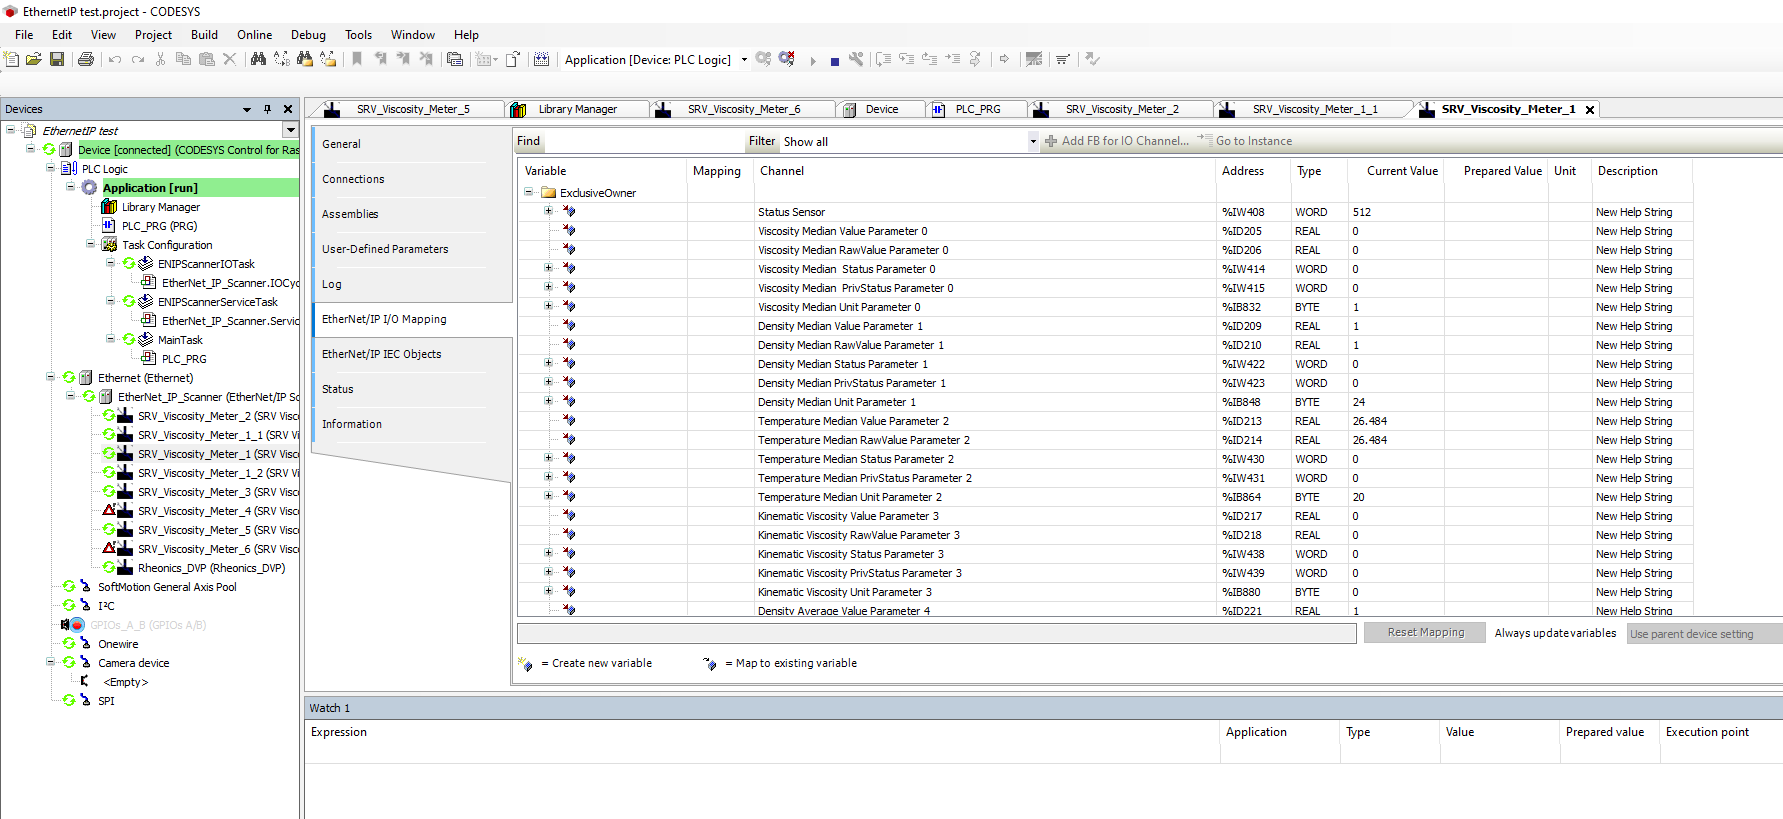
Task: Click the Application gear icon in the device tree
Action: (89, 188)
